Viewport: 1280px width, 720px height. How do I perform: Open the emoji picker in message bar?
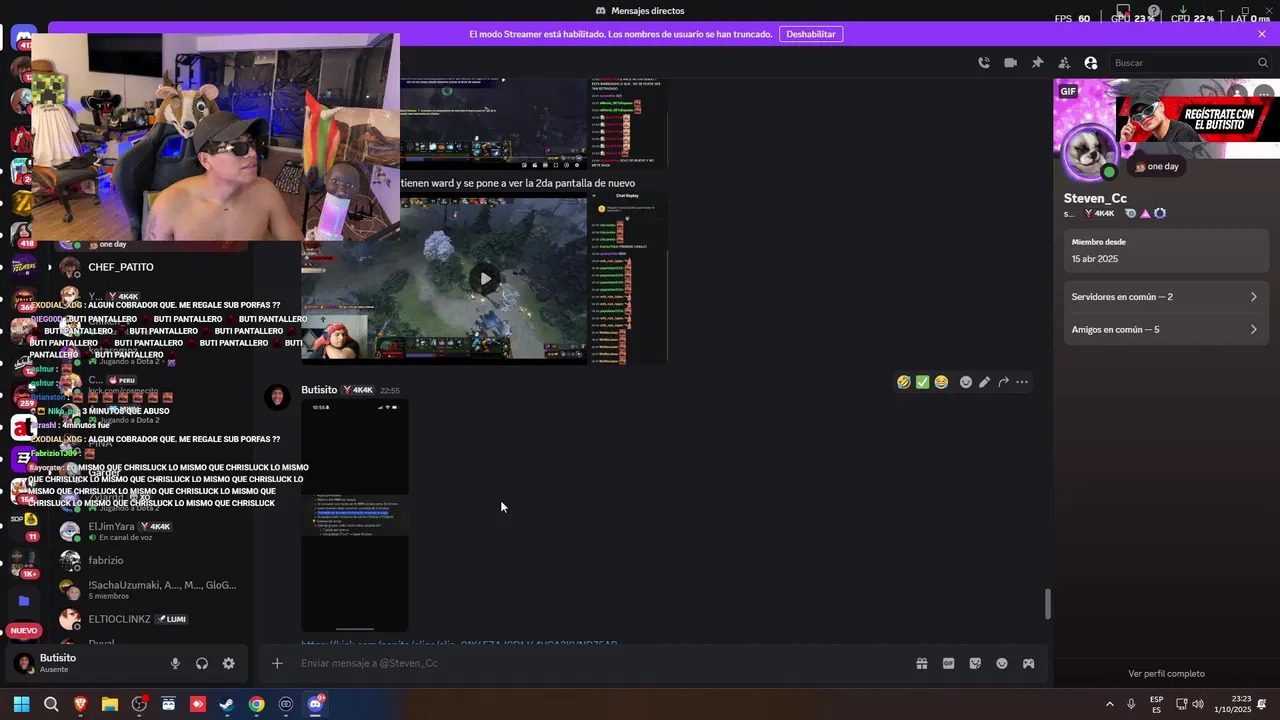click(x=1002, y=664)
